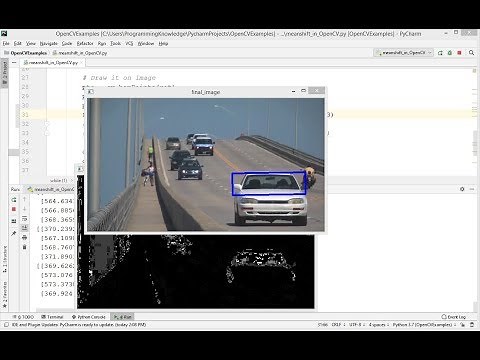
Task: Open Search Everywhere magnifier
Action: [x=471, y=53]
